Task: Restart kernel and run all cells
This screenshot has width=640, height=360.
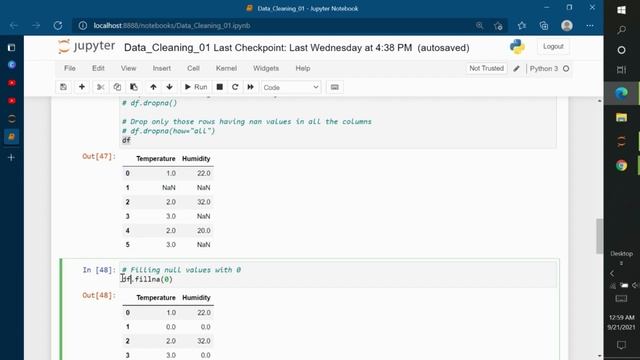Action: 251,87
